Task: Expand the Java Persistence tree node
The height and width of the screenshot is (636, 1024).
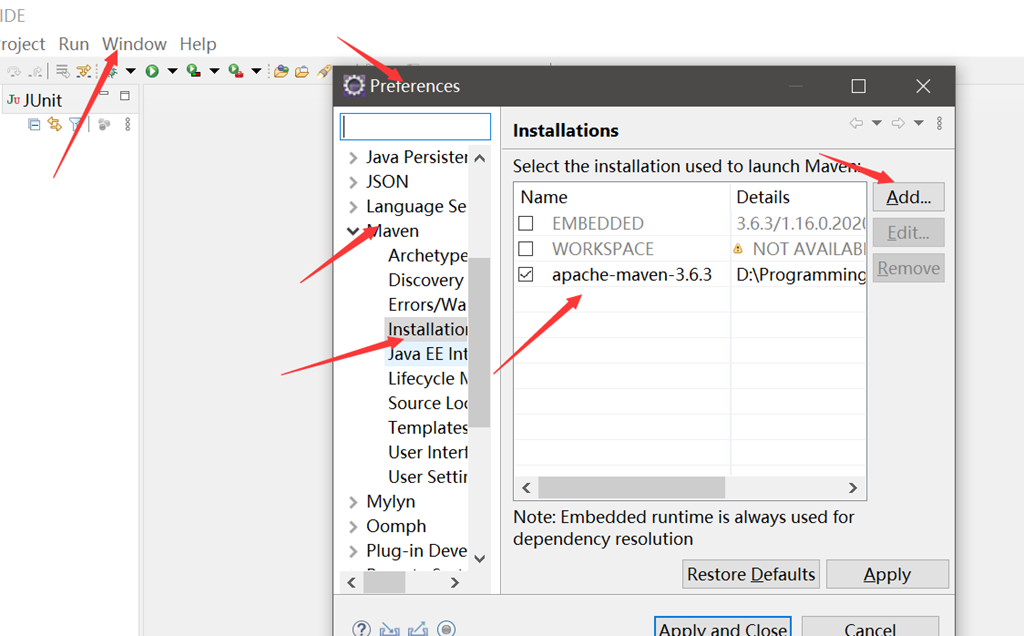Action: pos(353,157)
